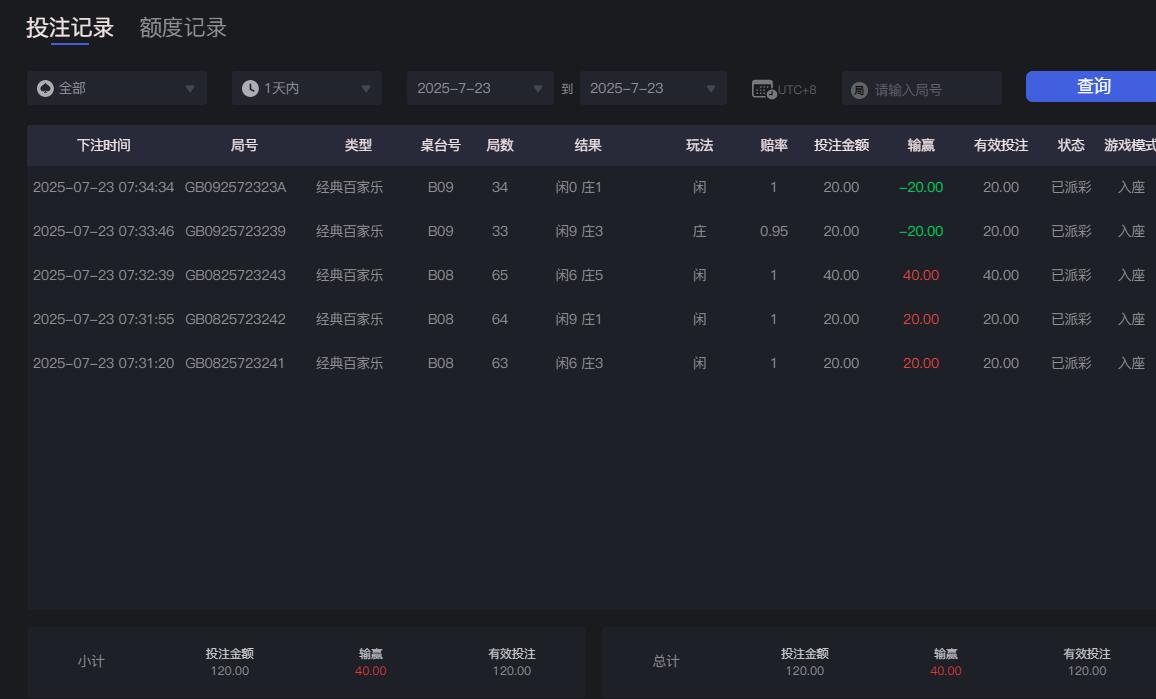
Task: Open the end date picker after 到
Action: pyautogui.click(x=653, y=88)
